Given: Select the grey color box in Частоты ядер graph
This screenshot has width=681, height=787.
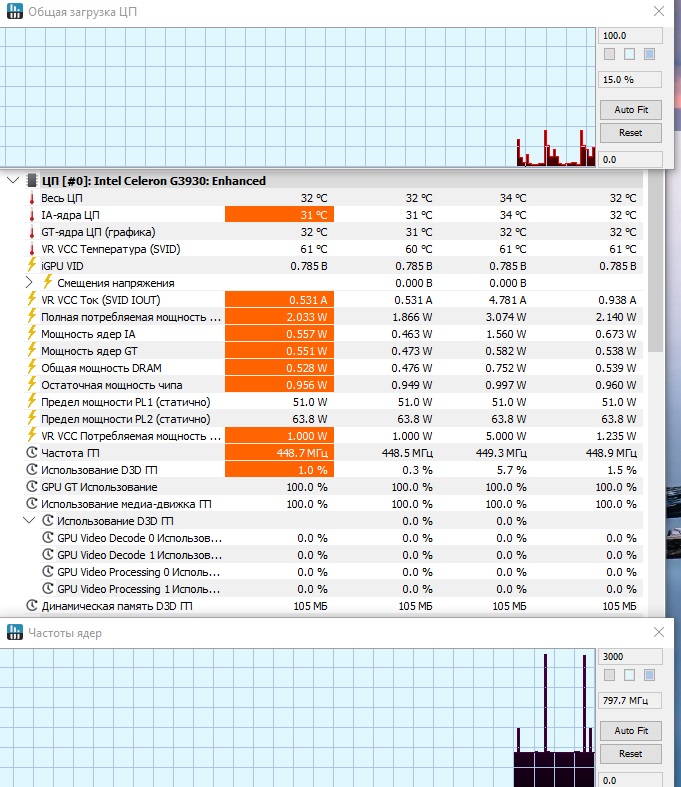Looking at the screenshot, I should pos(609,675).
